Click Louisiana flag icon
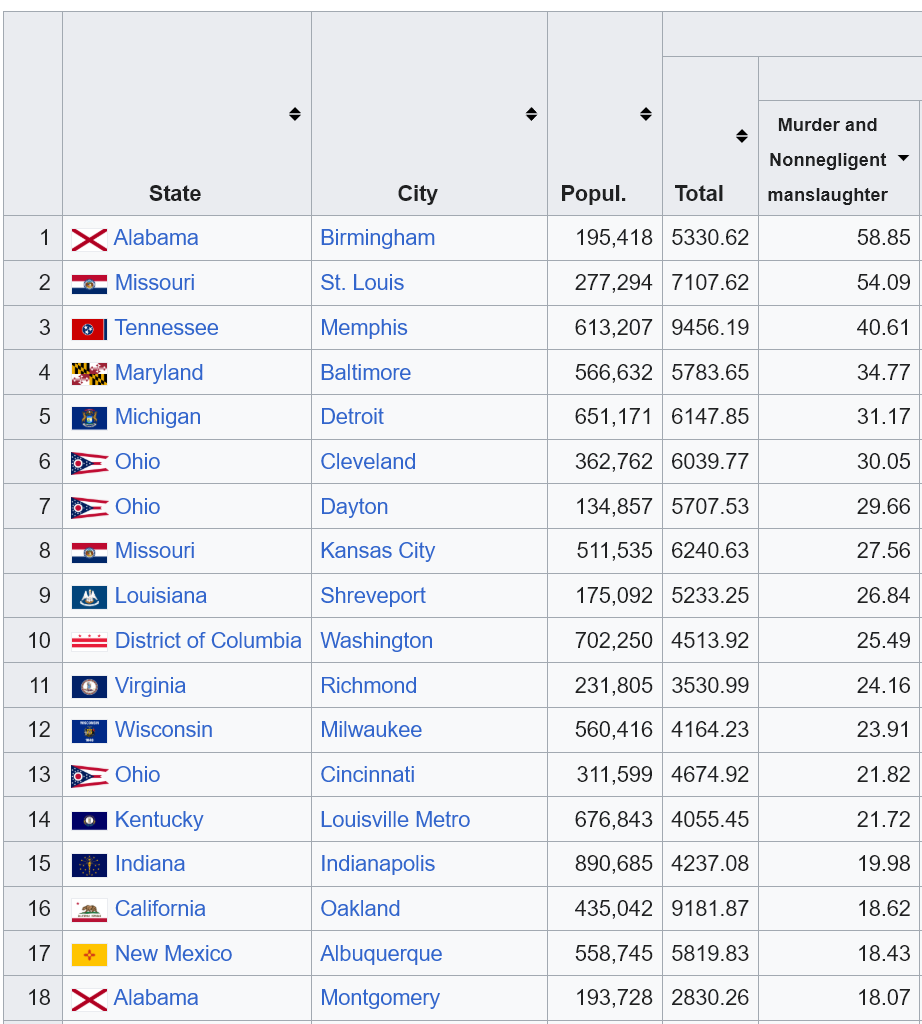 coord(89,597)
